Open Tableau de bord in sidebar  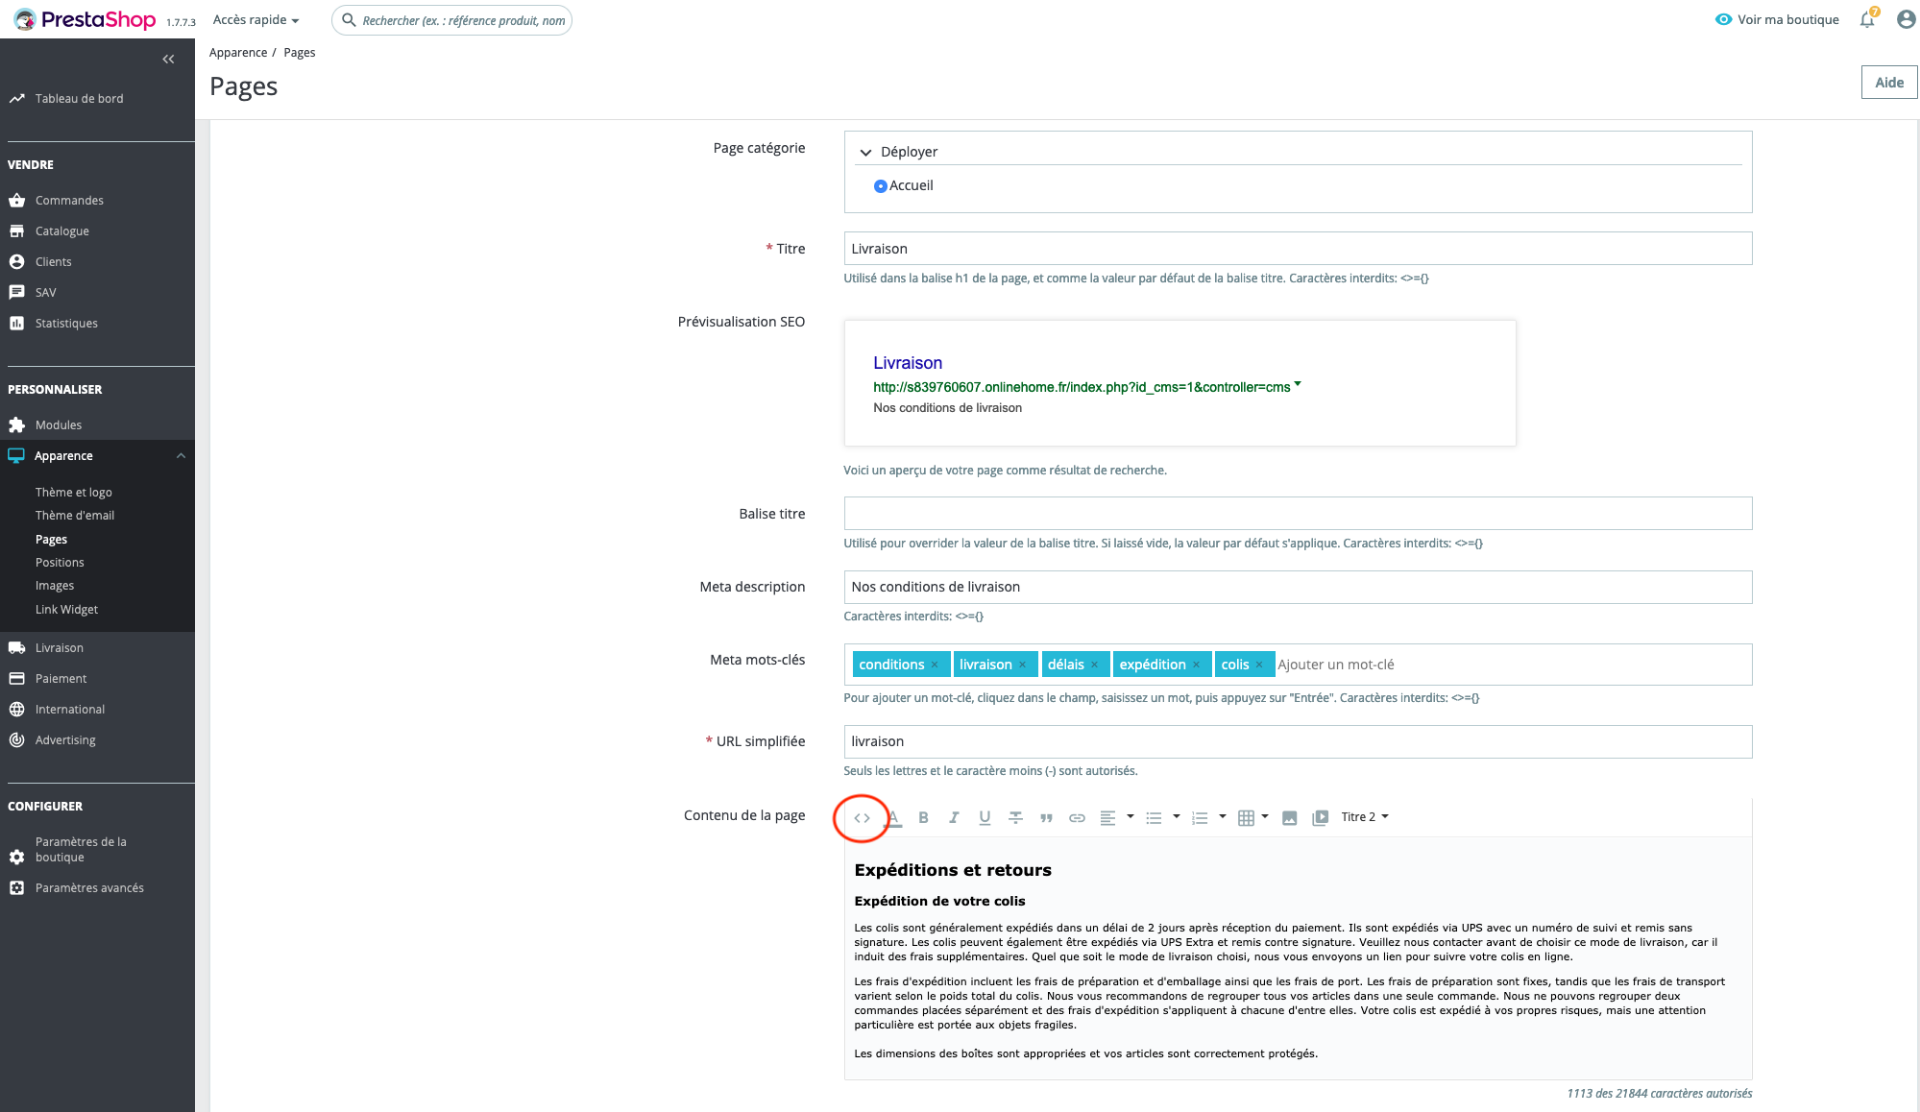[79, 99]
